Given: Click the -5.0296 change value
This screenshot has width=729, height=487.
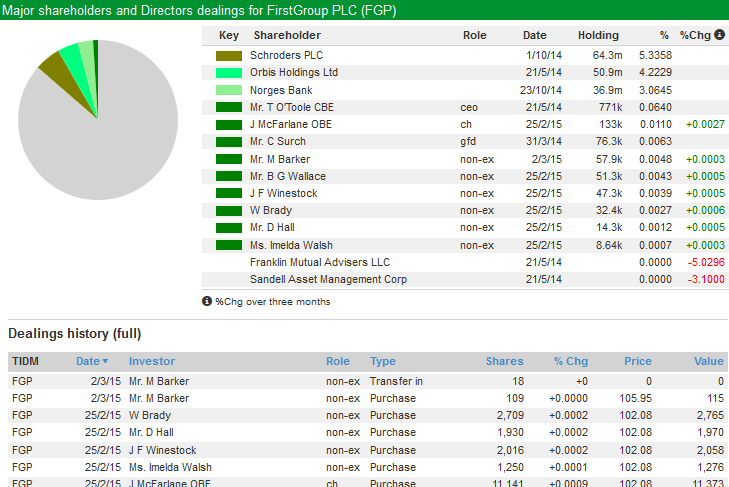Looking at the screenshot, I should pyautogui.click(x=706, y=262).
